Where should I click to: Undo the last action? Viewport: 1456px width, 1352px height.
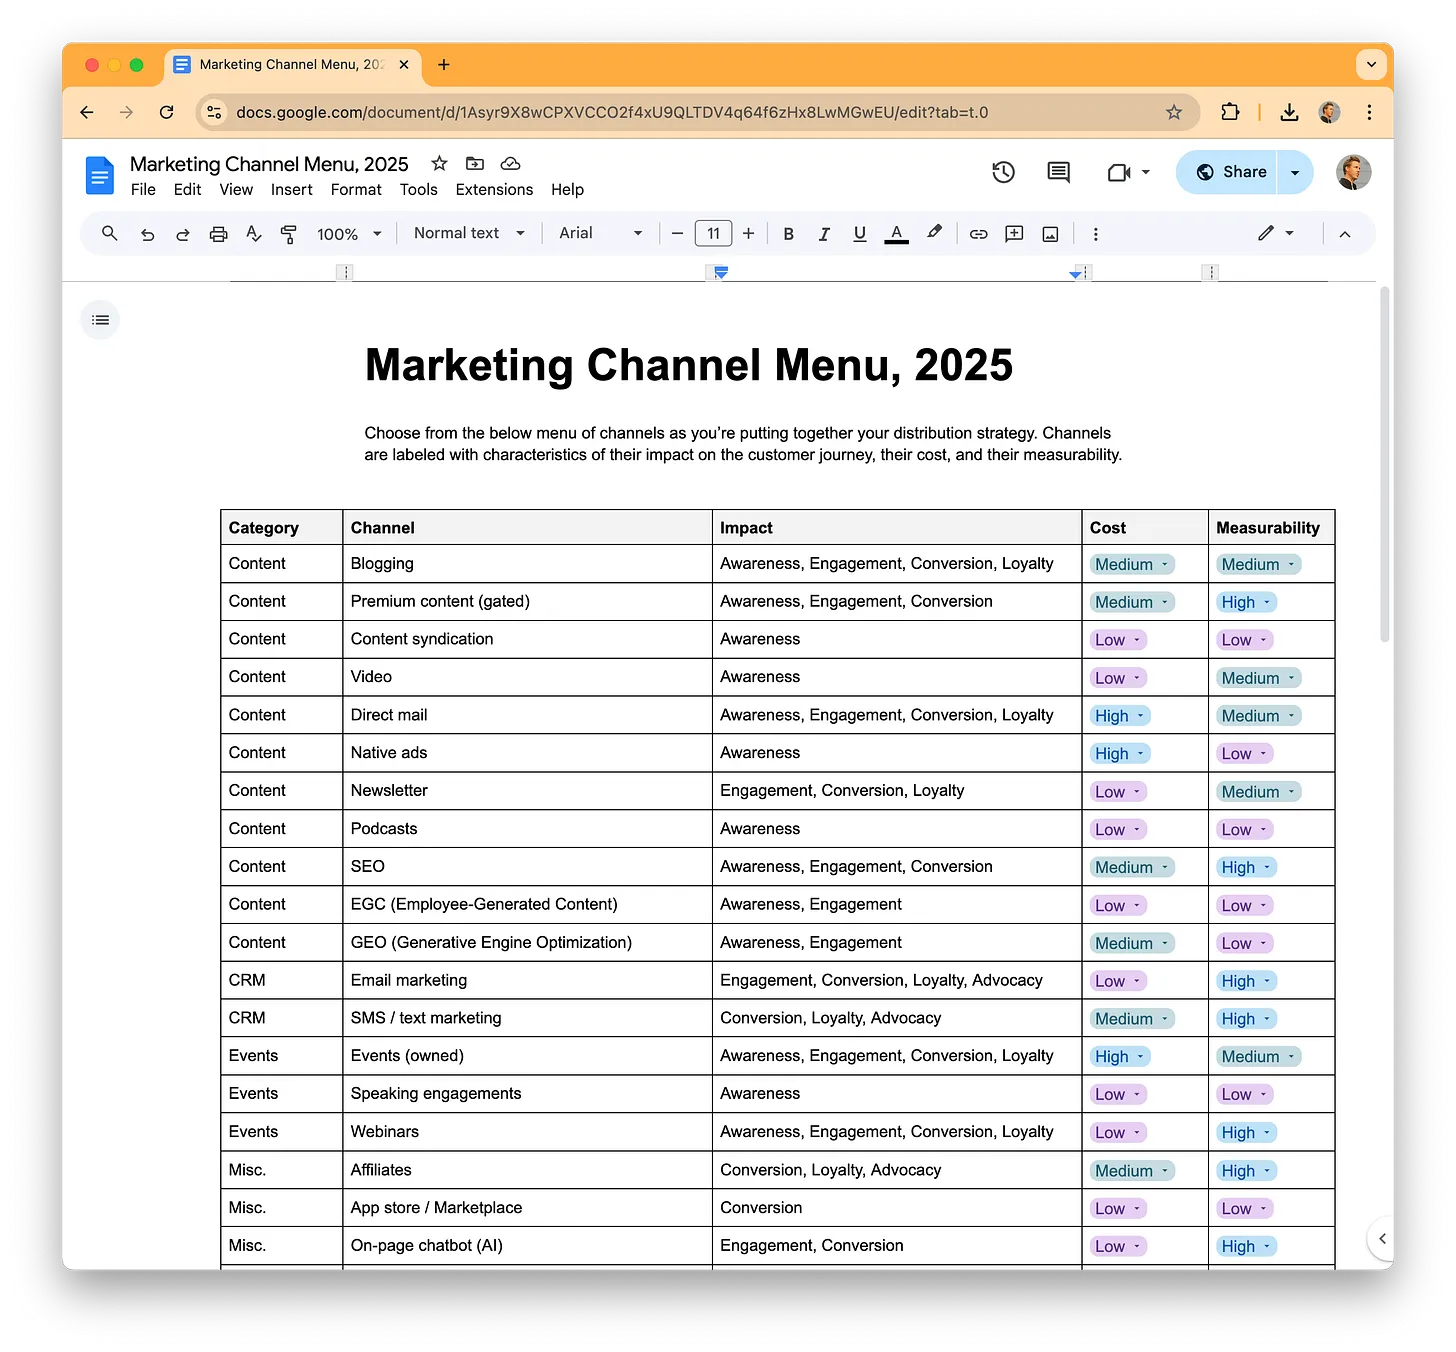point(147,234)
